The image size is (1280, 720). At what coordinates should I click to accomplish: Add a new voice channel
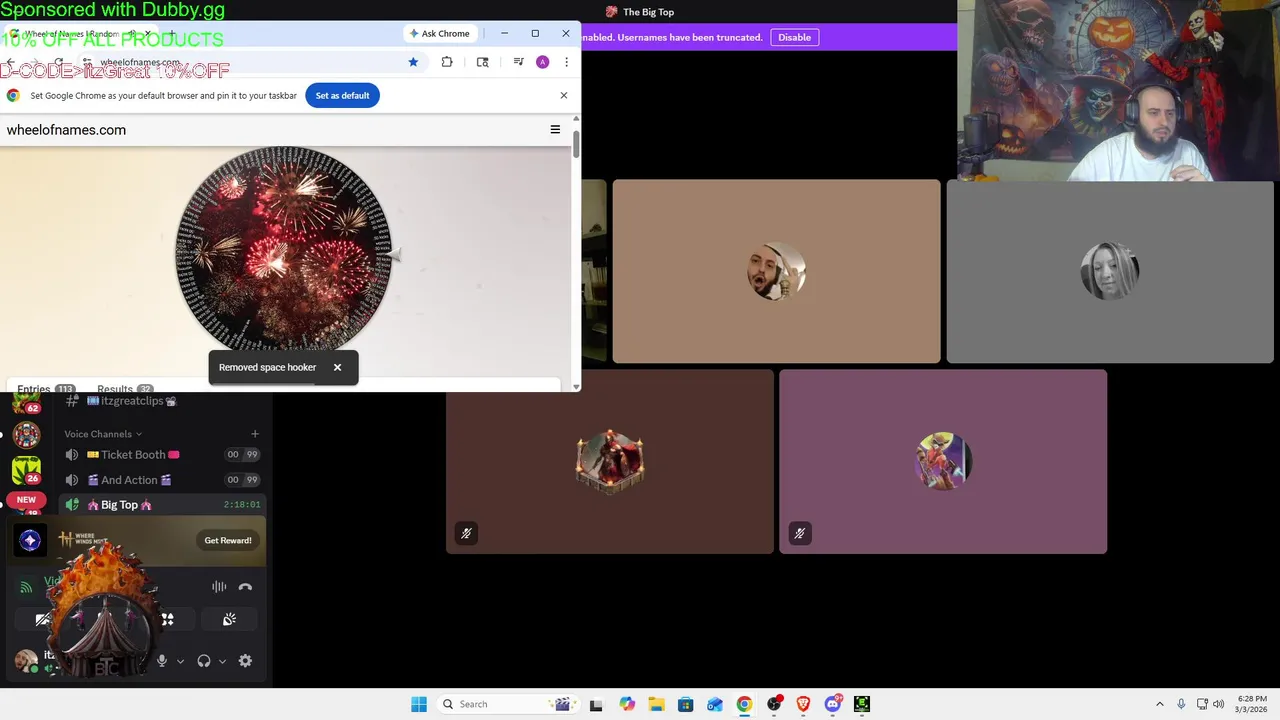tap(255, 434)
